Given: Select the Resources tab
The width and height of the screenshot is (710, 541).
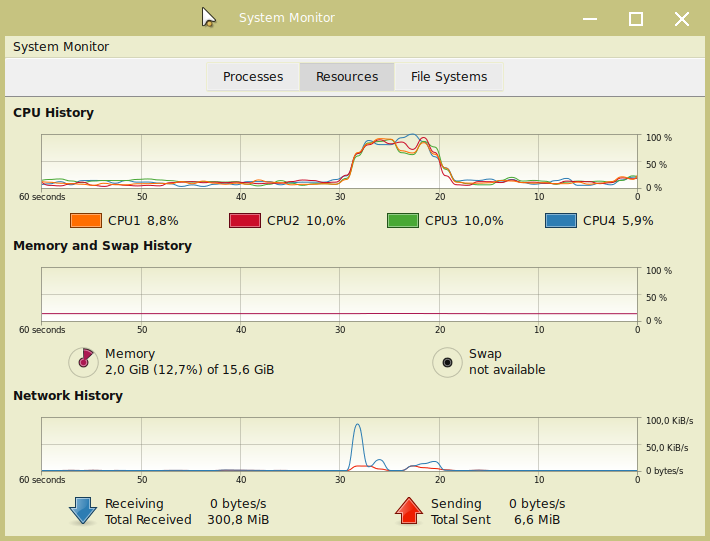Looking at the screenshot, I should click(347, 77).
